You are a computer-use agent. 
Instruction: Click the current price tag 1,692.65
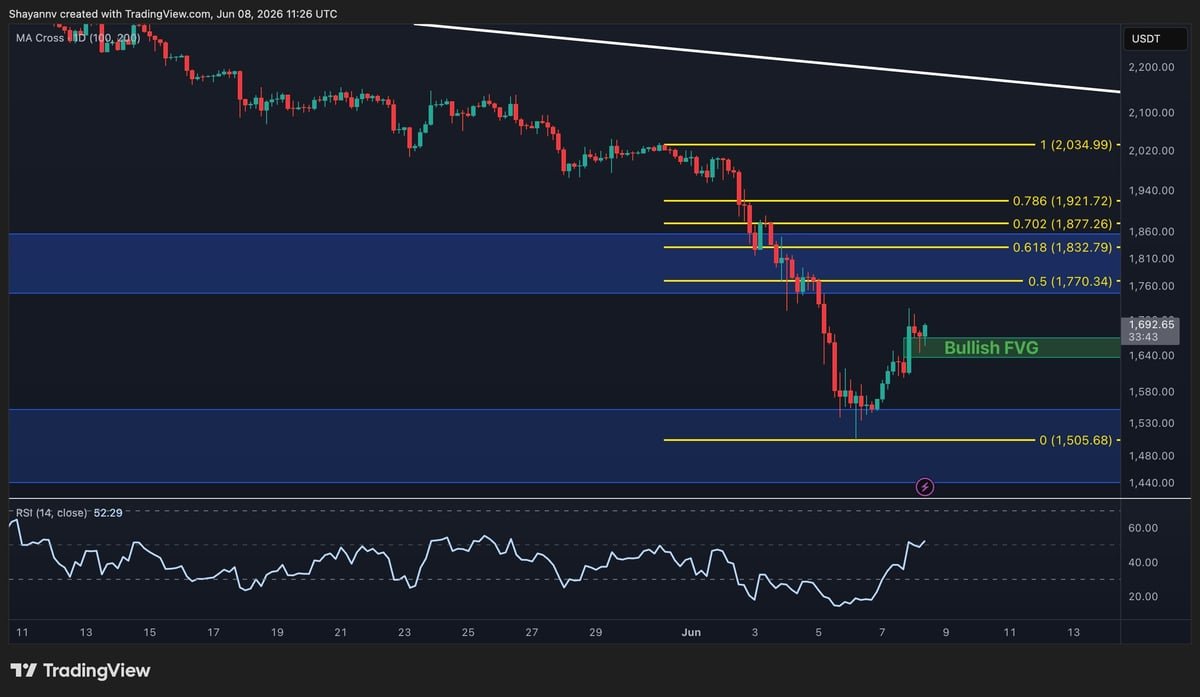1151,323
